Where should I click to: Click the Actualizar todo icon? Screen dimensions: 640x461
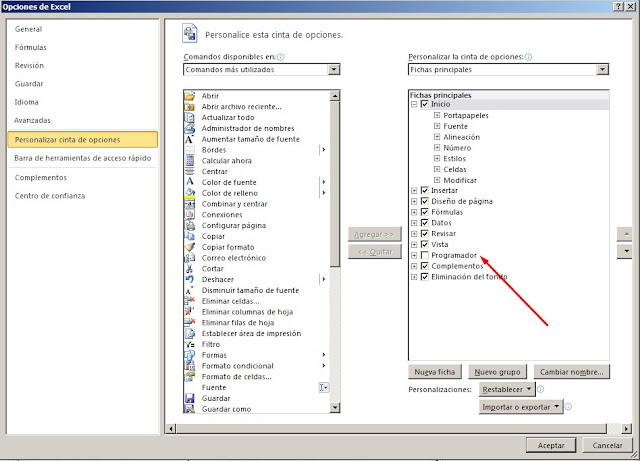189,118
